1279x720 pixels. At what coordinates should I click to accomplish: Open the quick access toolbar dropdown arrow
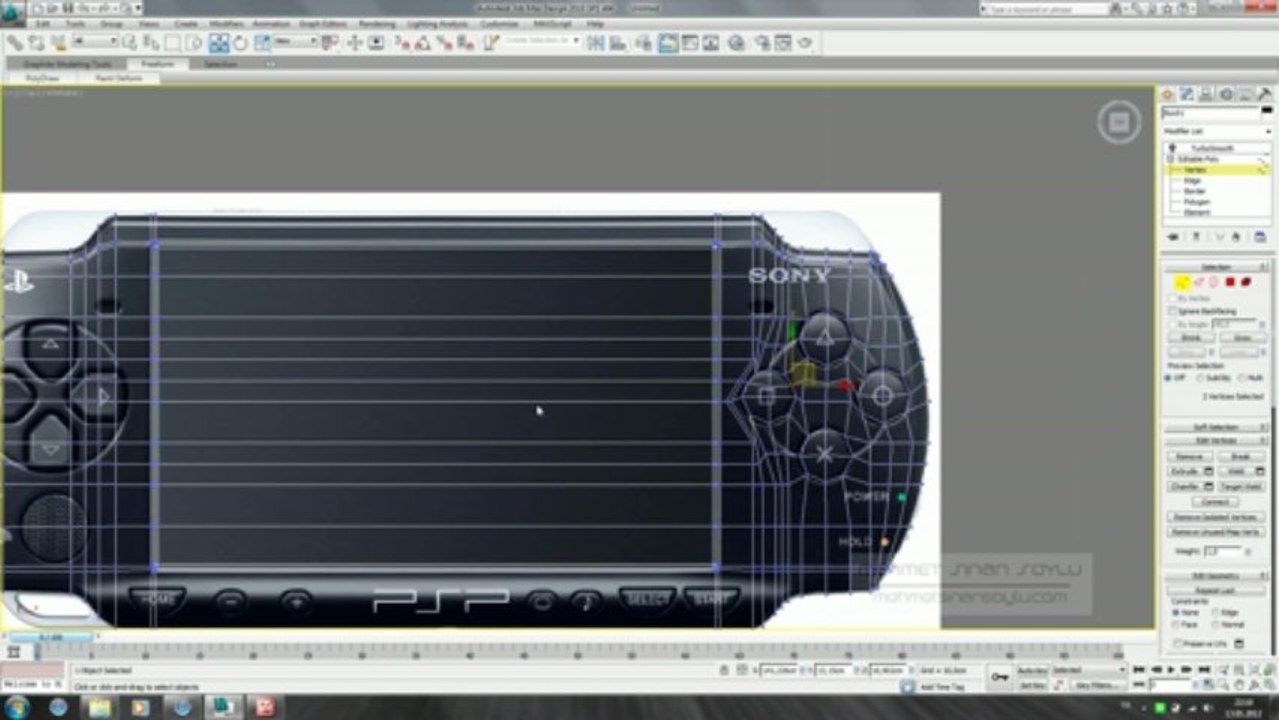[138, 9]
